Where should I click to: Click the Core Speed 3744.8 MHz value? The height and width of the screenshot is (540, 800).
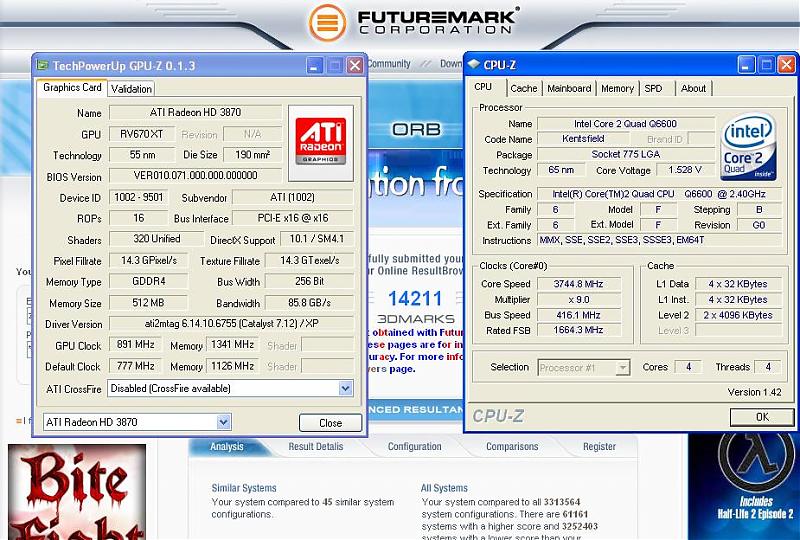[x=579, y=284]
